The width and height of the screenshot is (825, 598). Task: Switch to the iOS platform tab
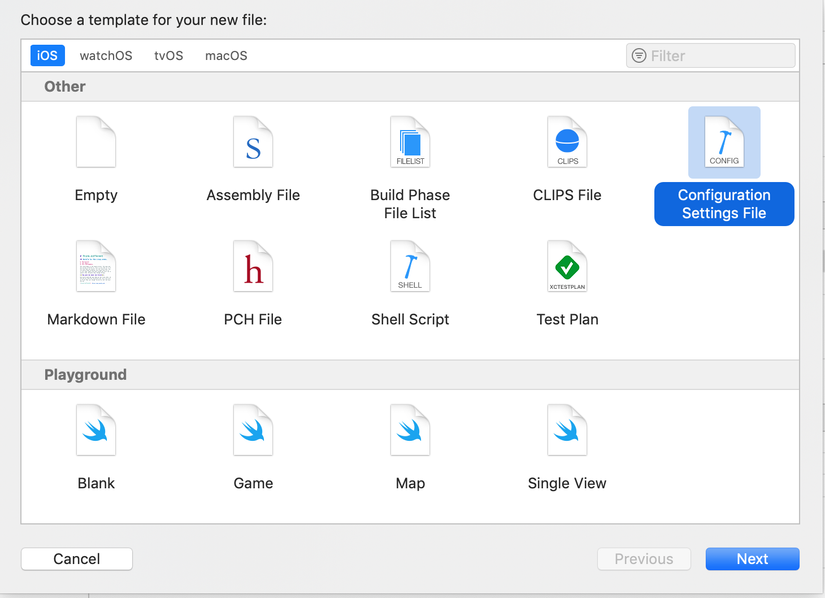click(x=47, y=56)
